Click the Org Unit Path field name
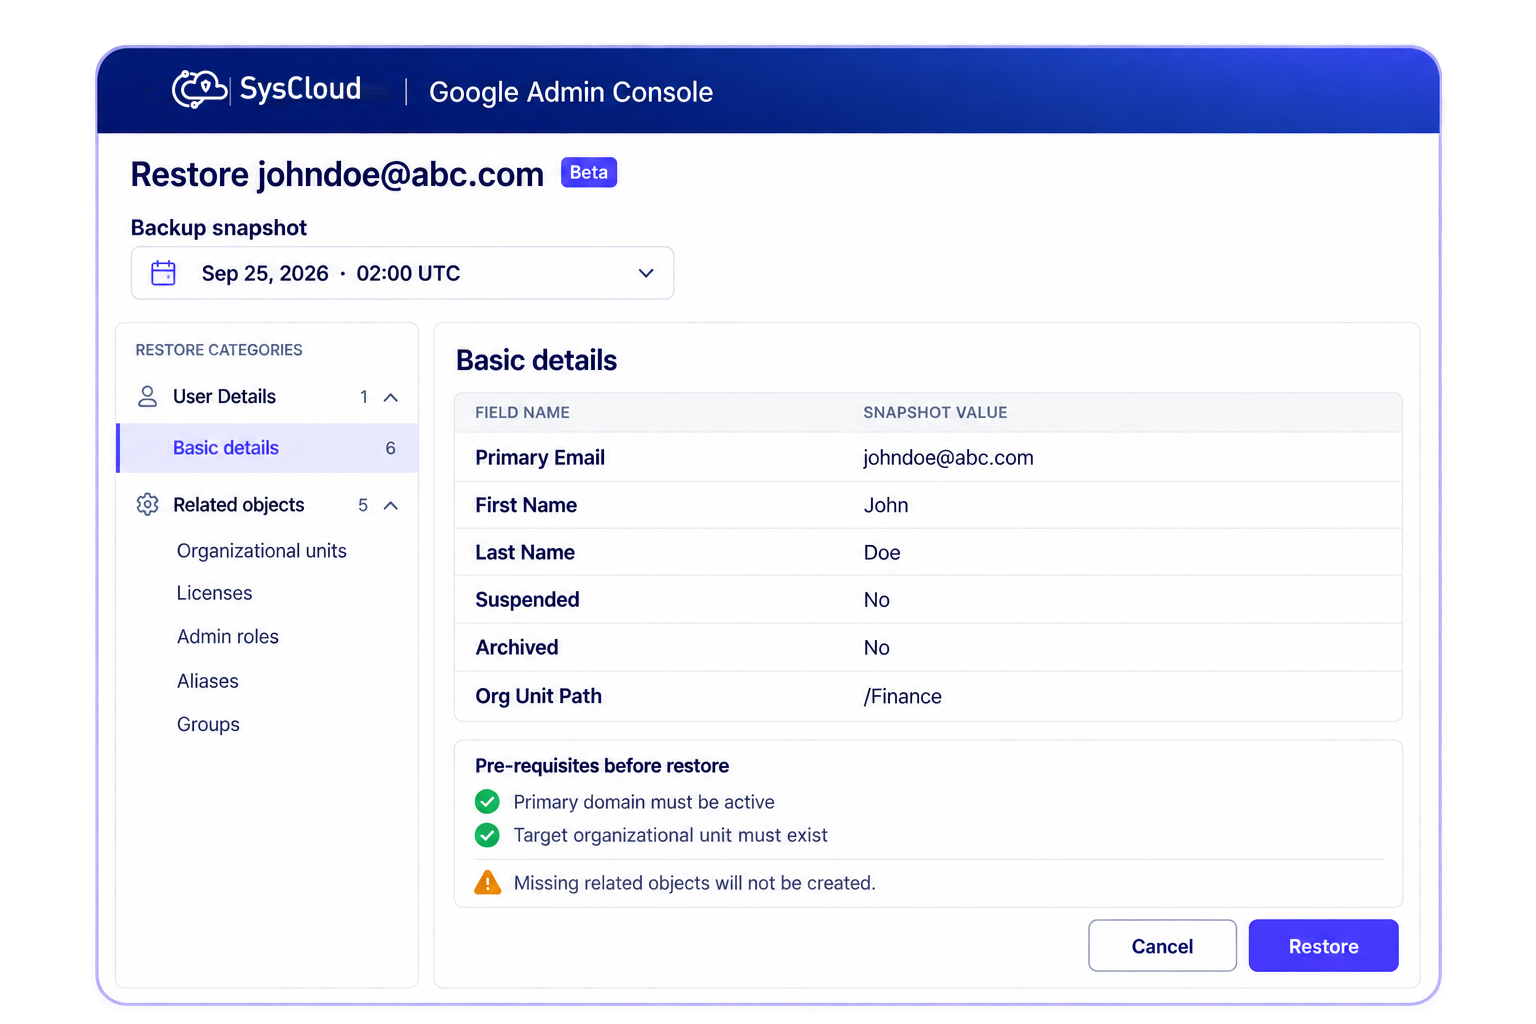Image resolution: width=1536 pixels, height=1024 pixels. (x=538, y=696)
